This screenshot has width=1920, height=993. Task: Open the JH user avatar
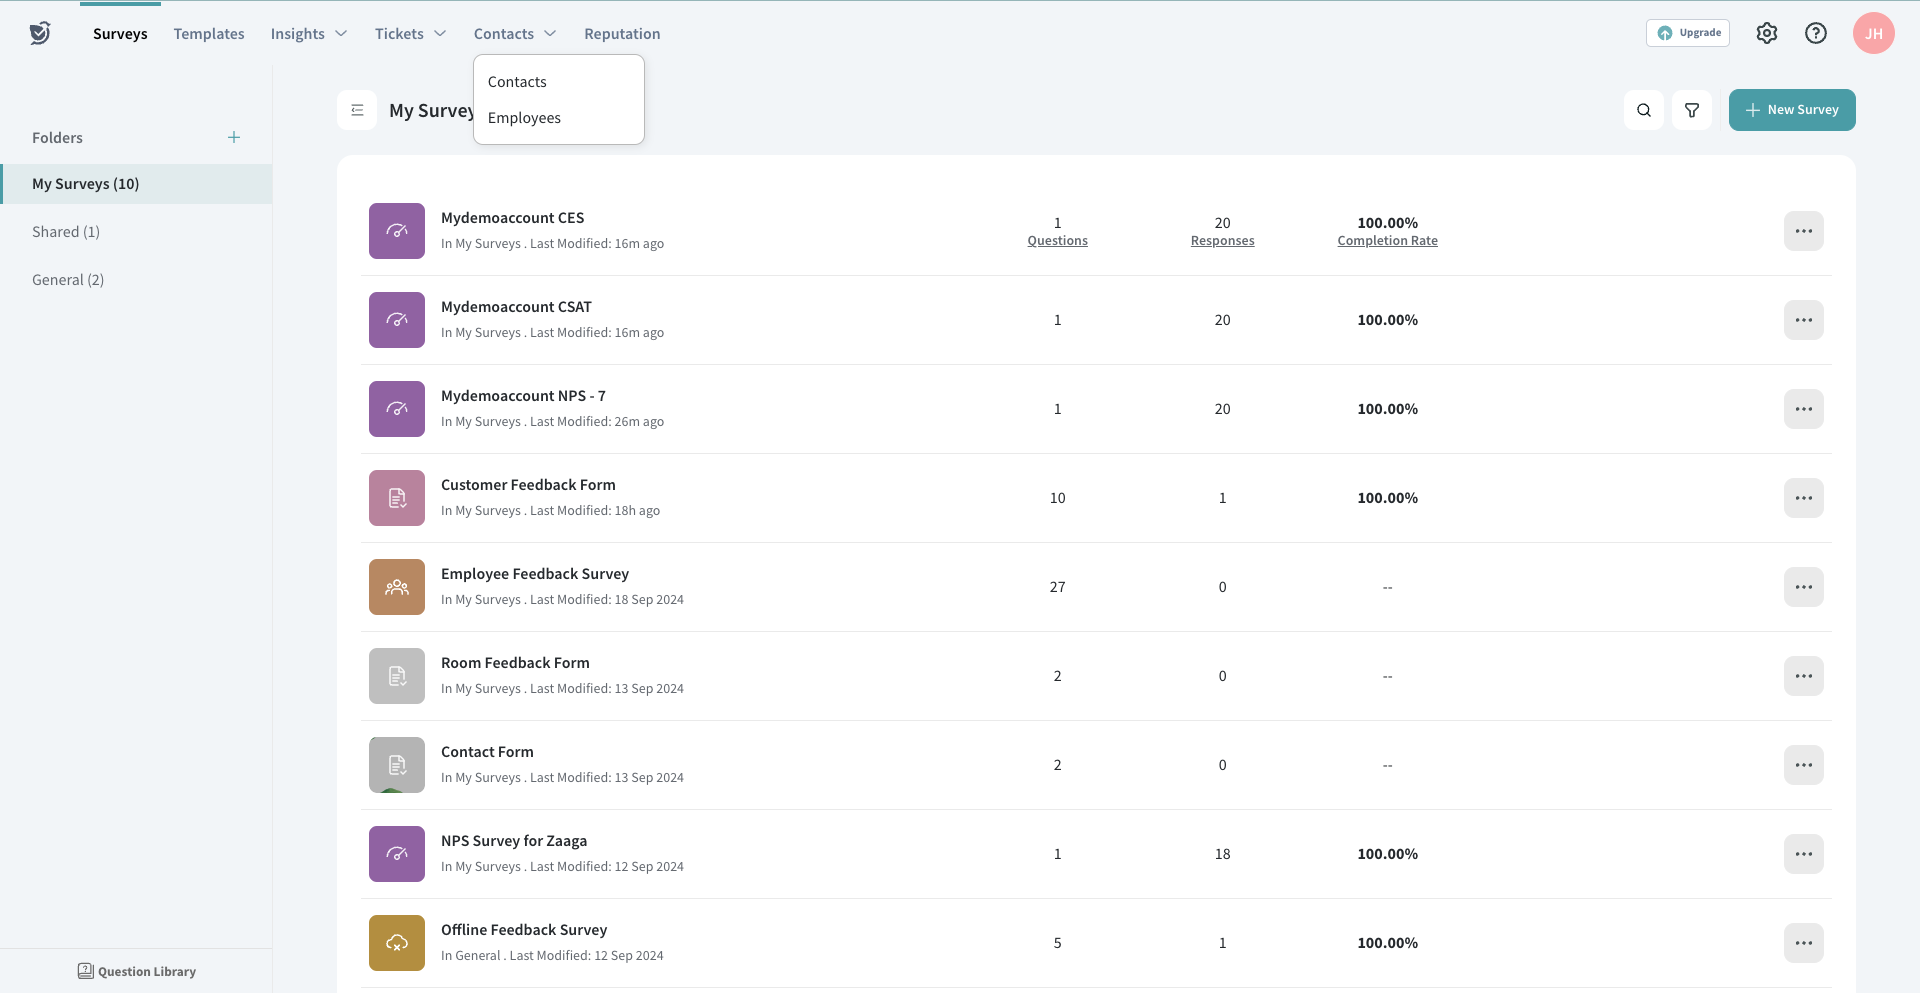click(1873, 33)
